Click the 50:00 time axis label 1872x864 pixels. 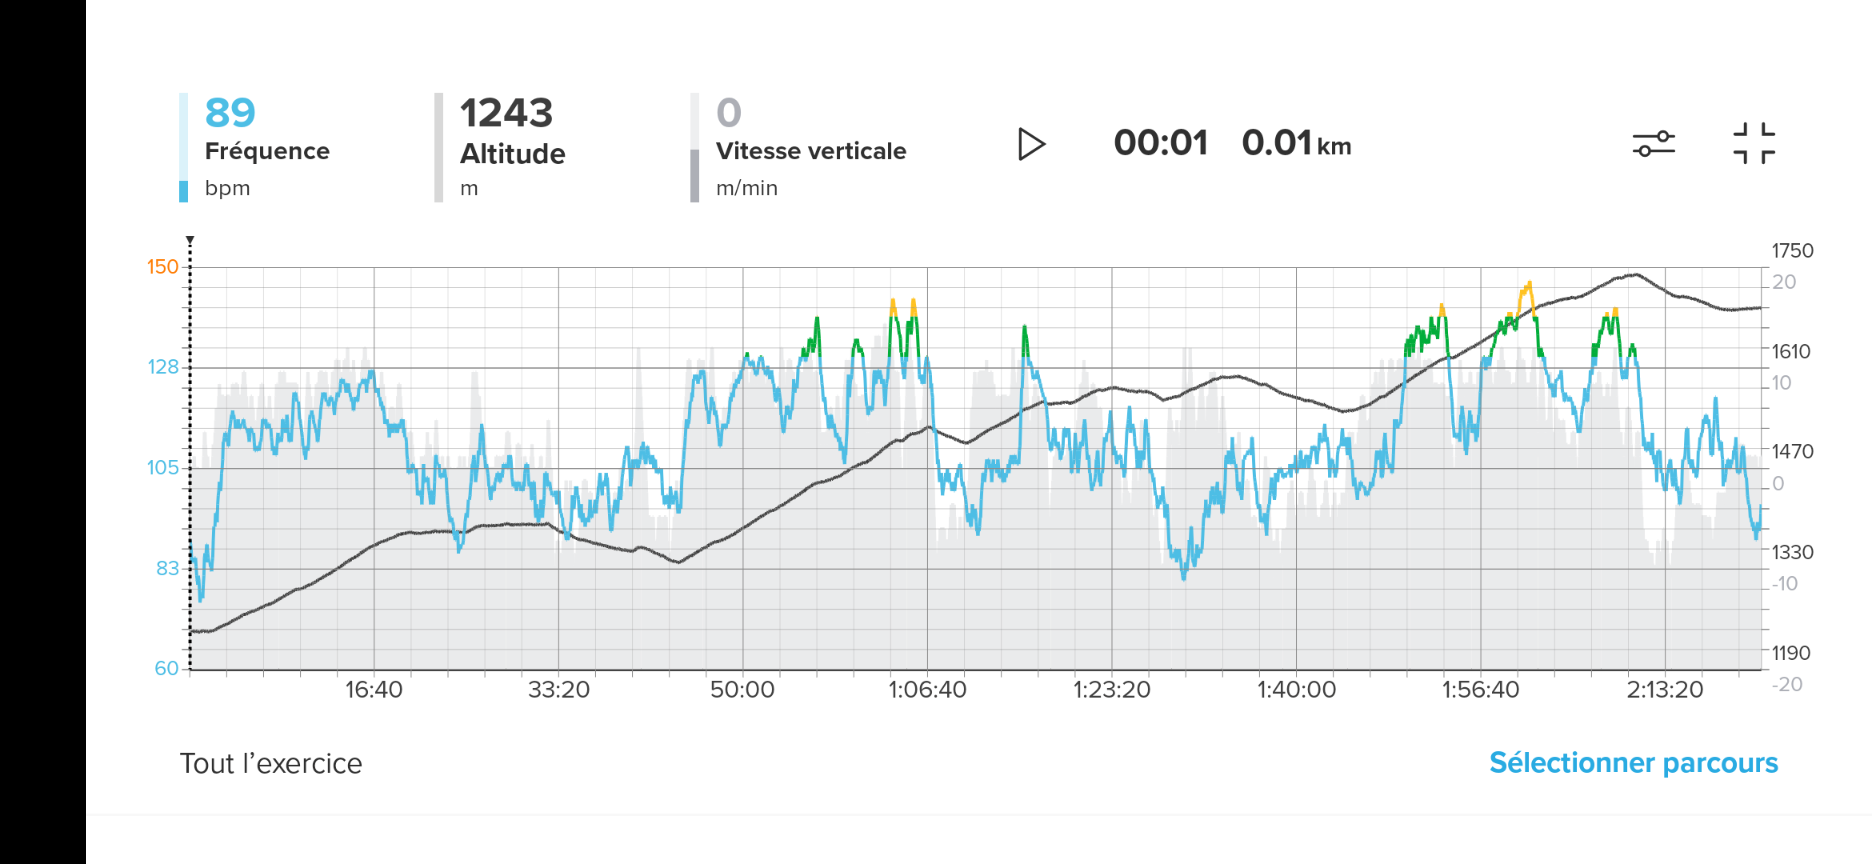pos(742,690)
